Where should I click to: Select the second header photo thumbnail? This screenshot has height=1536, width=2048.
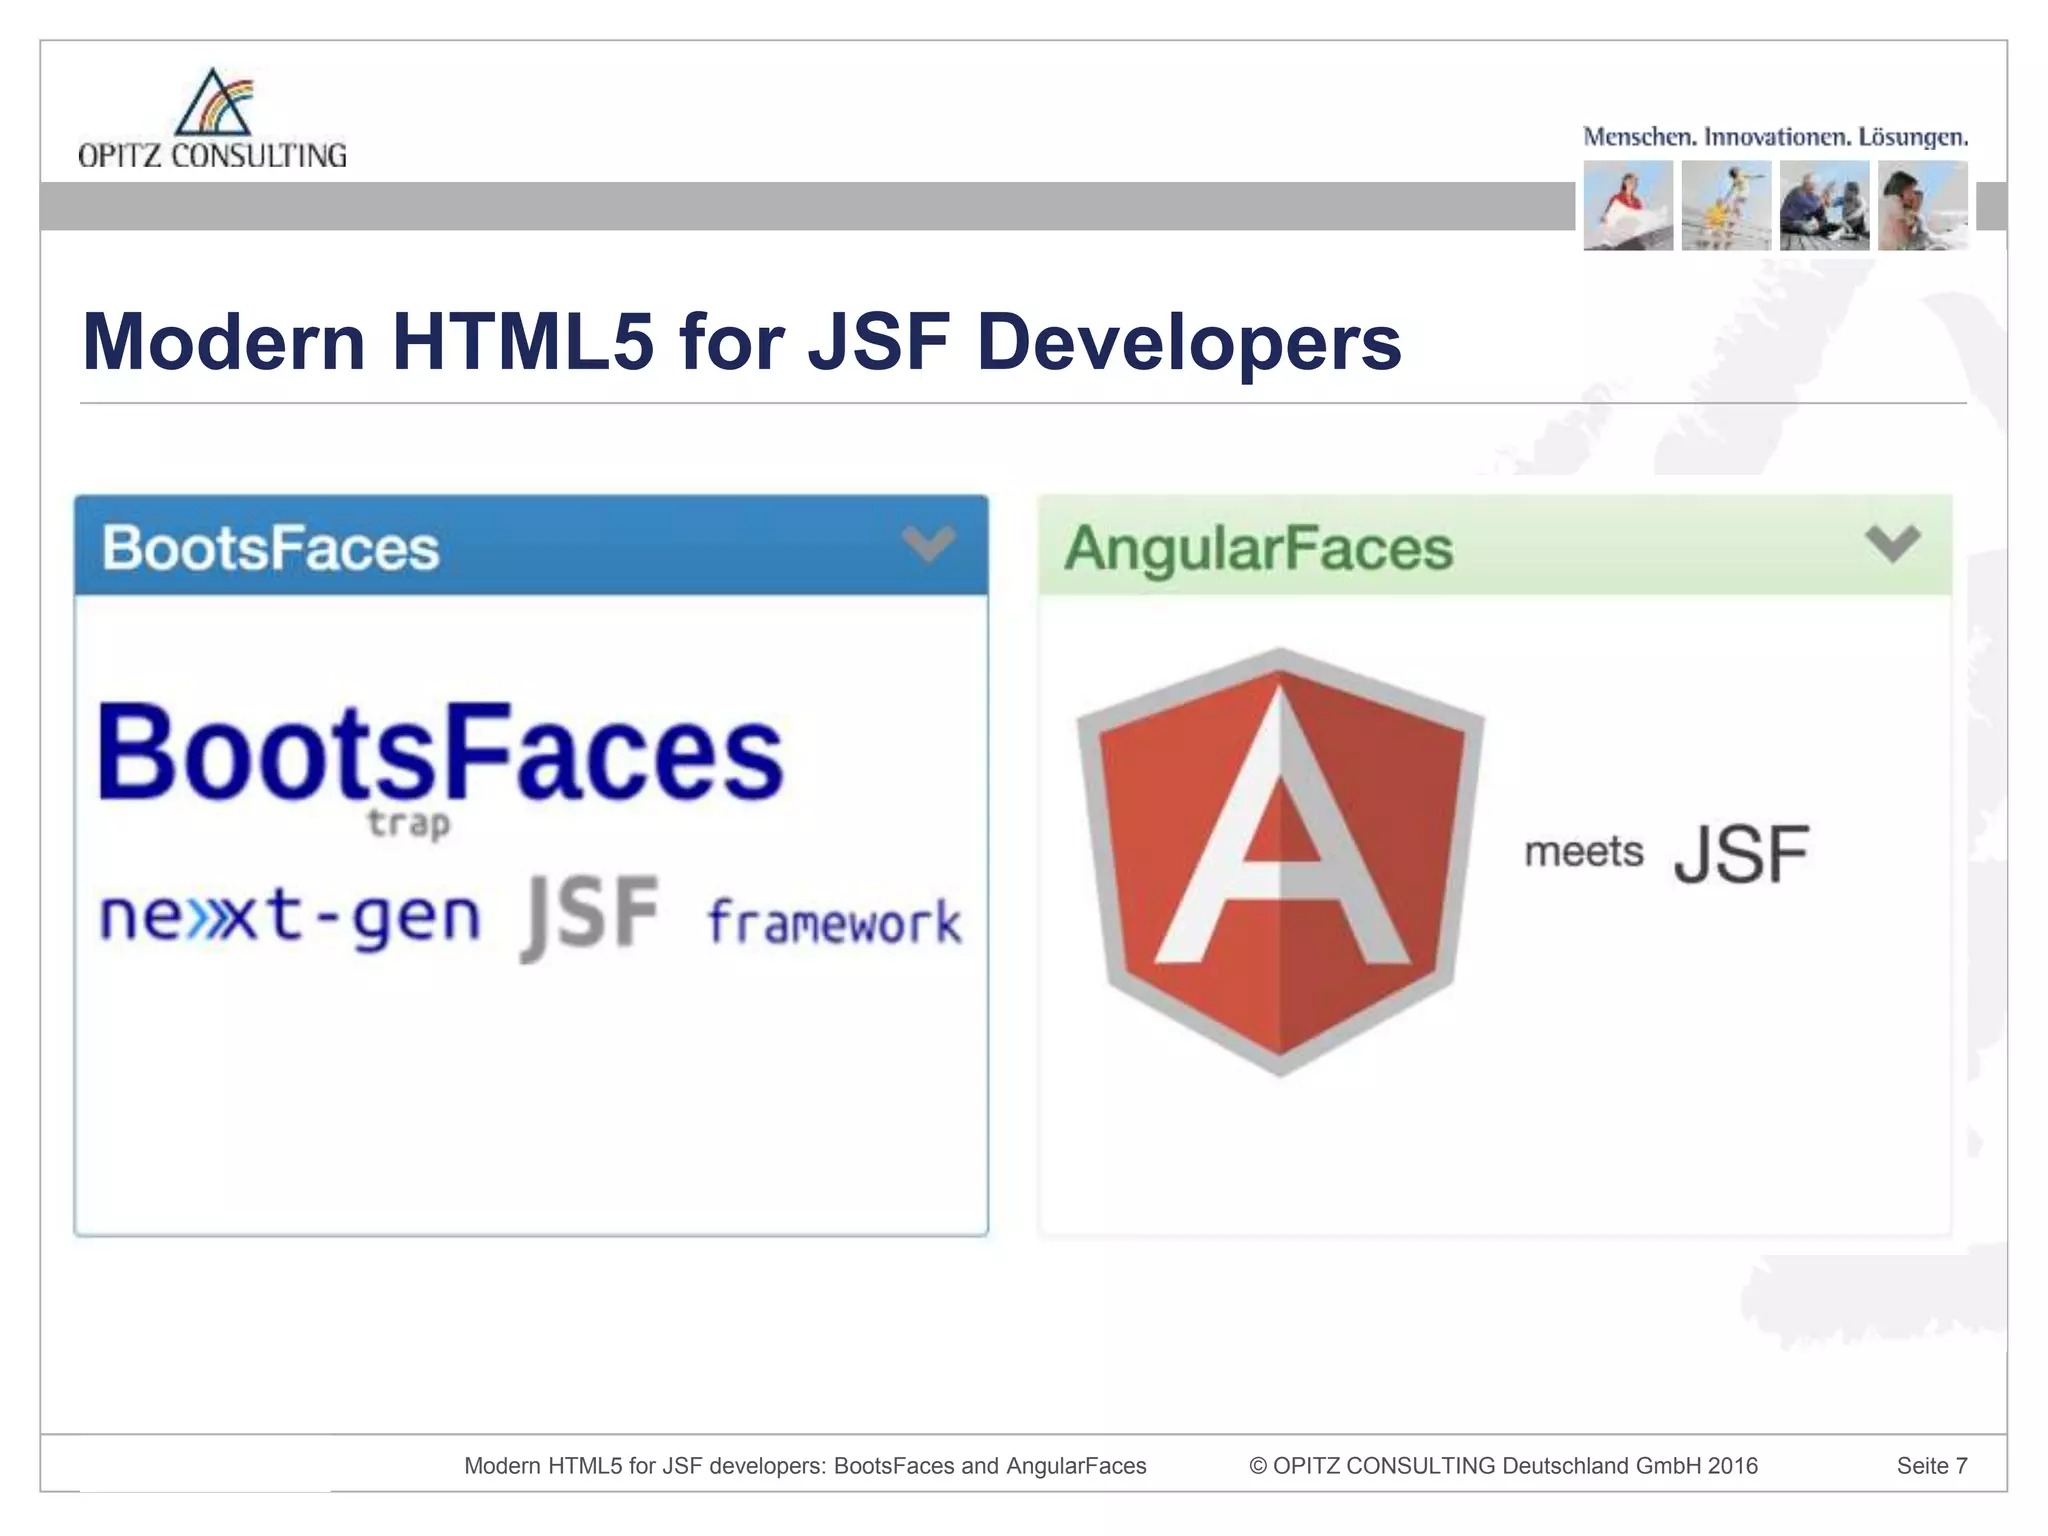click(1726, 206)
